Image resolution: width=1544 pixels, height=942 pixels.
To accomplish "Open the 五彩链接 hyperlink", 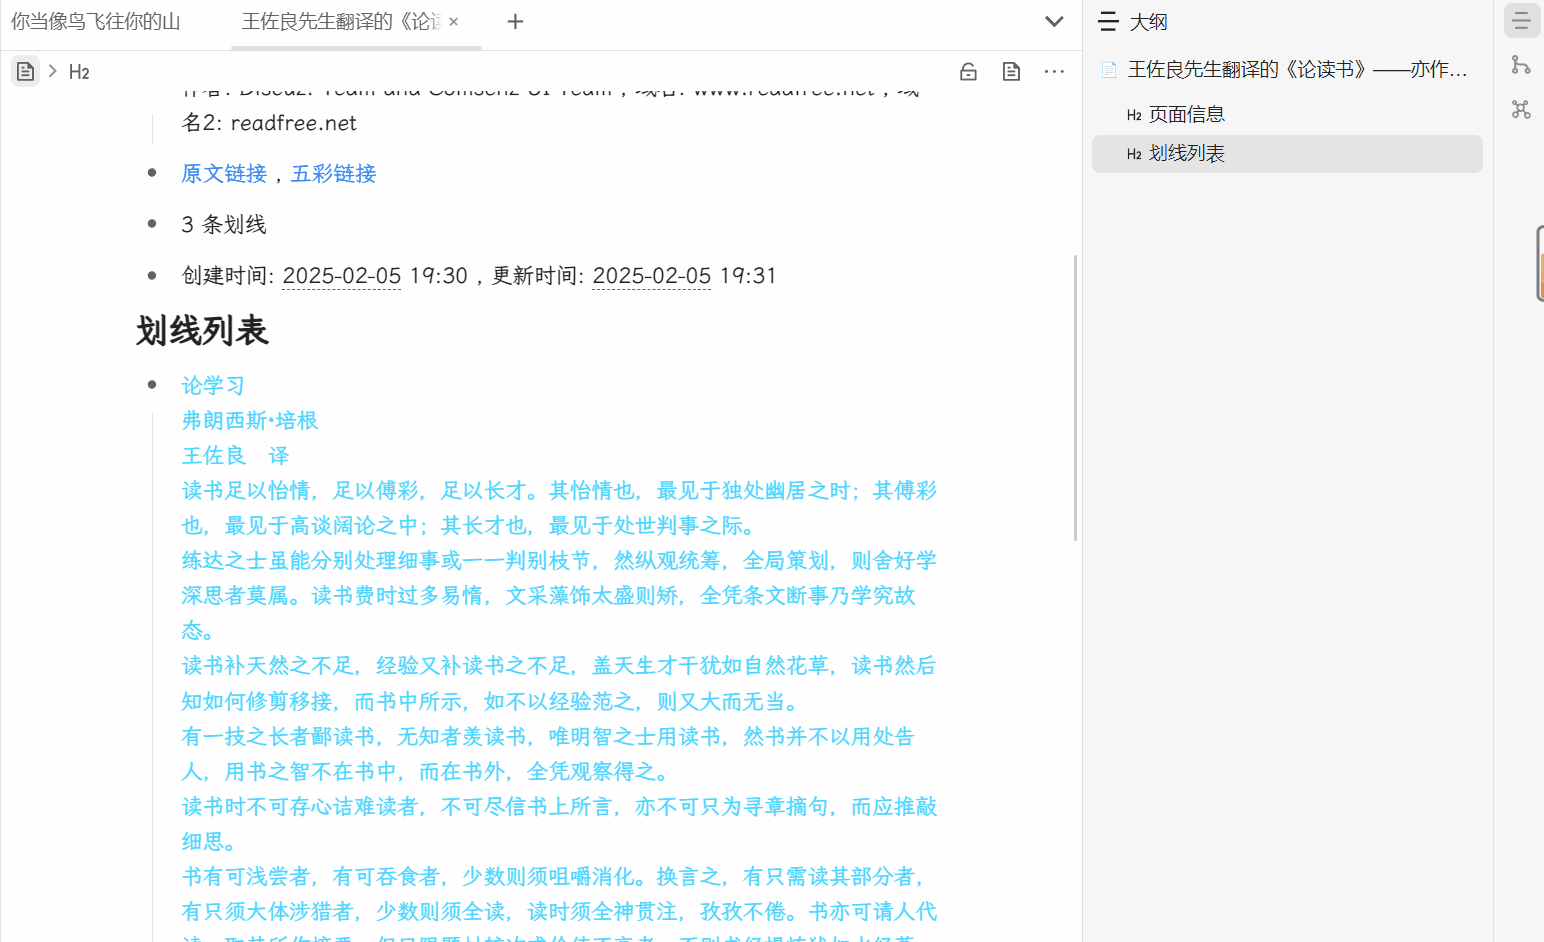I will [332, 173].
